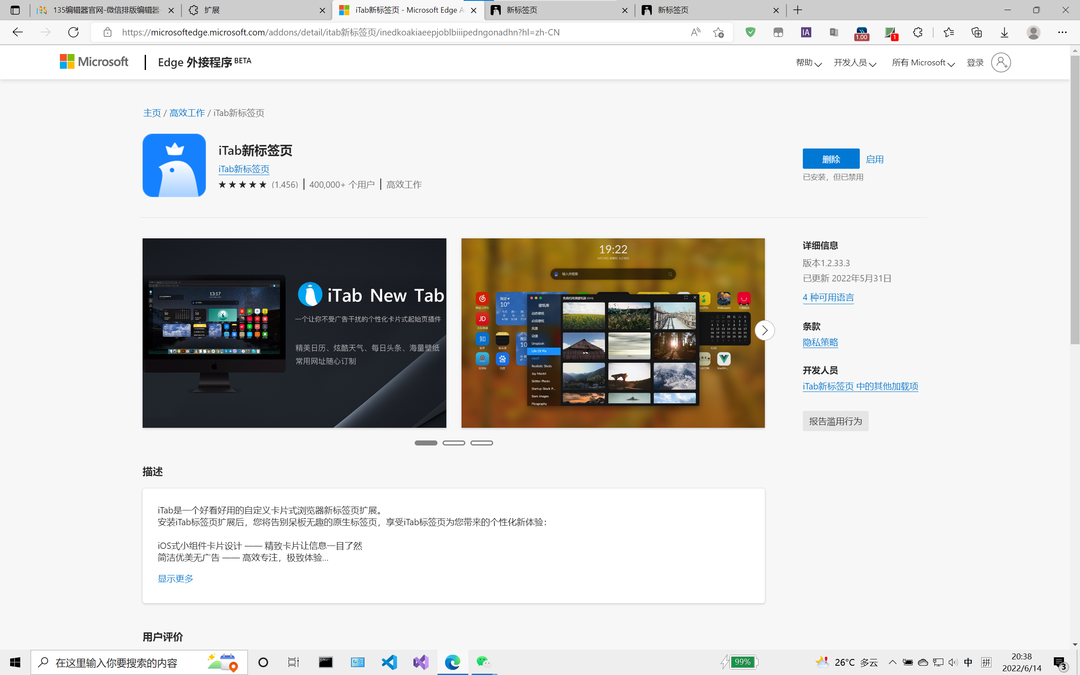Open the Favorites list icon
The height and width of the screenshot is (675, 1080).
click(x=948, y=32)
